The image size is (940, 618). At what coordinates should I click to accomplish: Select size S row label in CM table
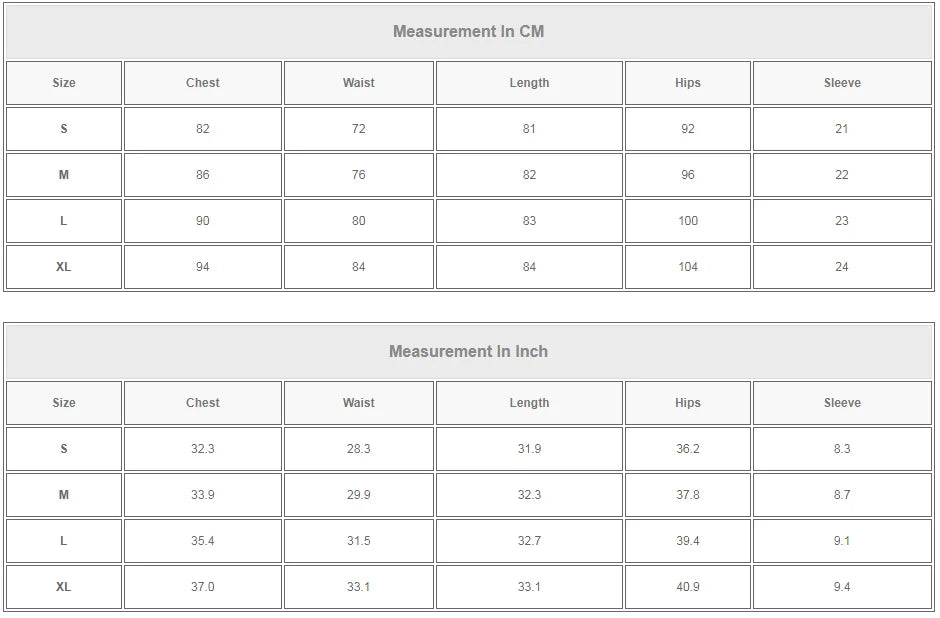pos(63,129)
